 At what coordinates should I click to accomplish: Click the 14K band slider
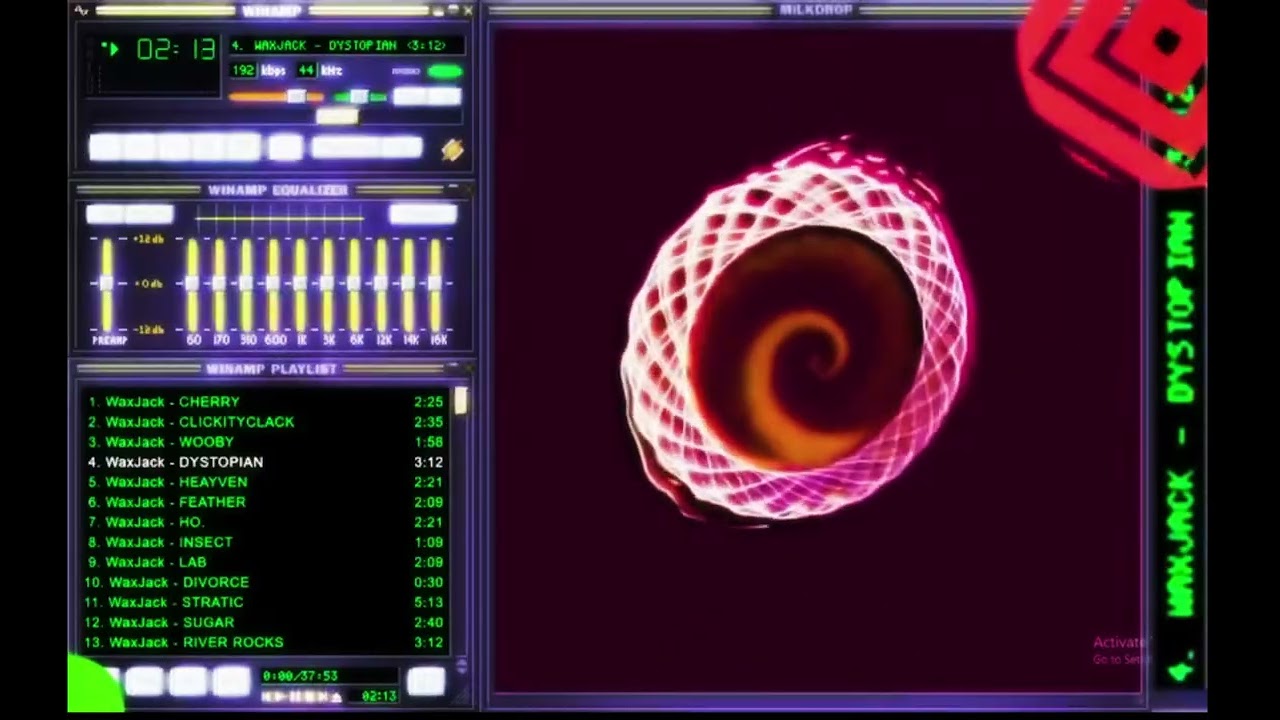tap(409, 284)
